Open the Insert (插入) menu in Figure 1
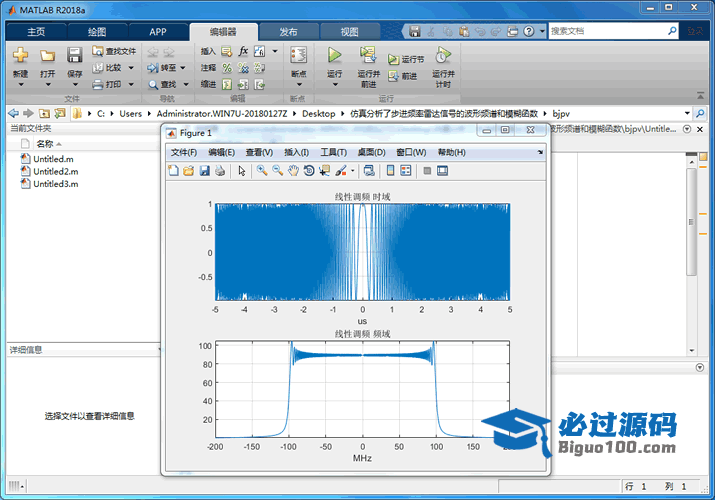Viewport: 715px width, 500px height. [296, 152]
